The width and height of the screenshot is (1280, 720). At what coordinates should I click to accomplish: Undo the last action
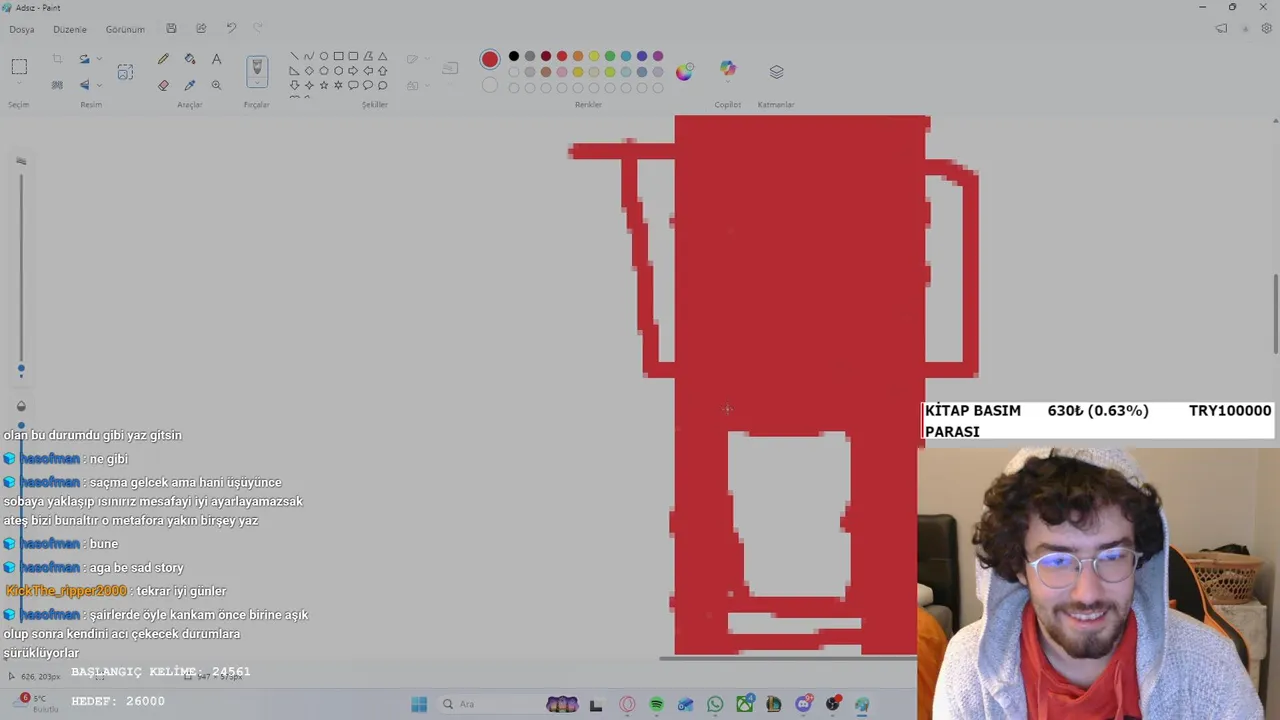[x=231, y=28]
